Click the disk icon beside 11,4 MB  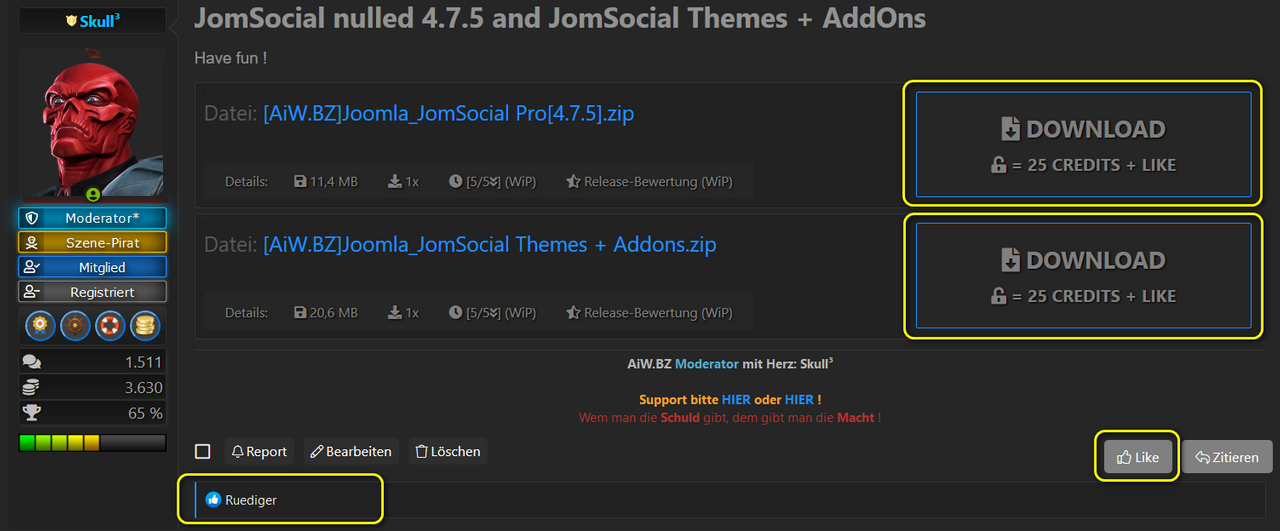(x=300, y=182)
